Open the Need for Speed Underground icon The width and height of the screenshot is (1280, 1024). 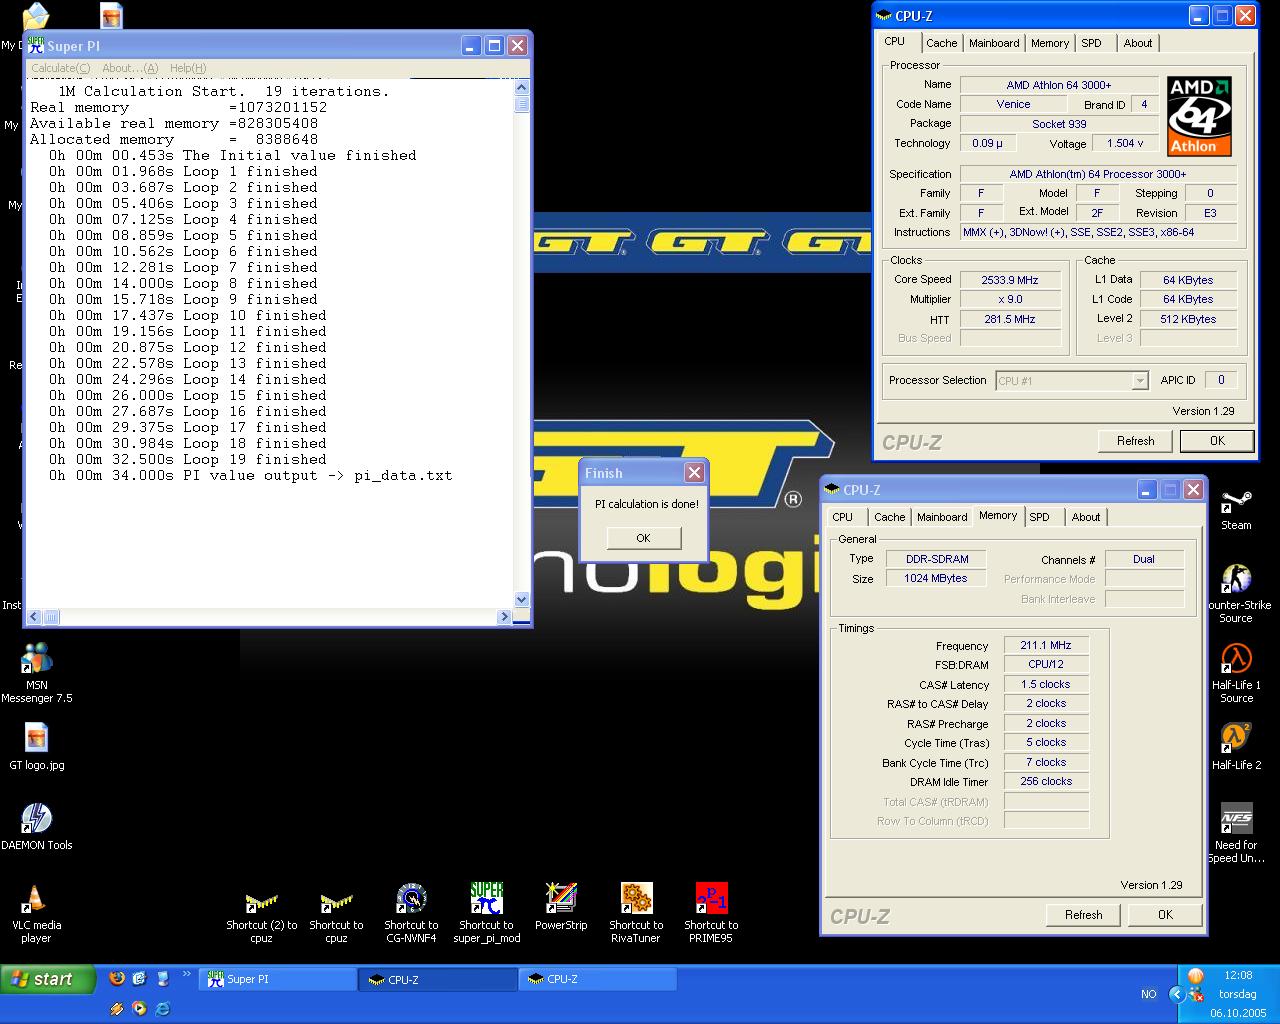(1236, 833)
